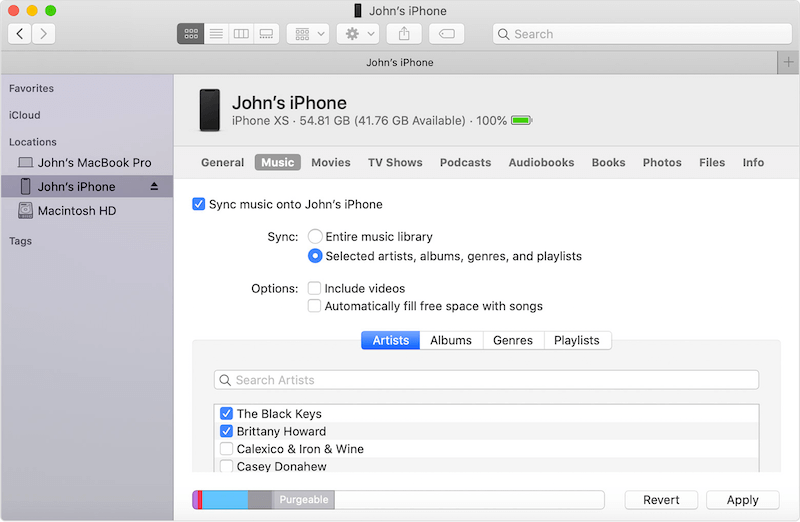Click the Finder search field

(x=642, y=34)
